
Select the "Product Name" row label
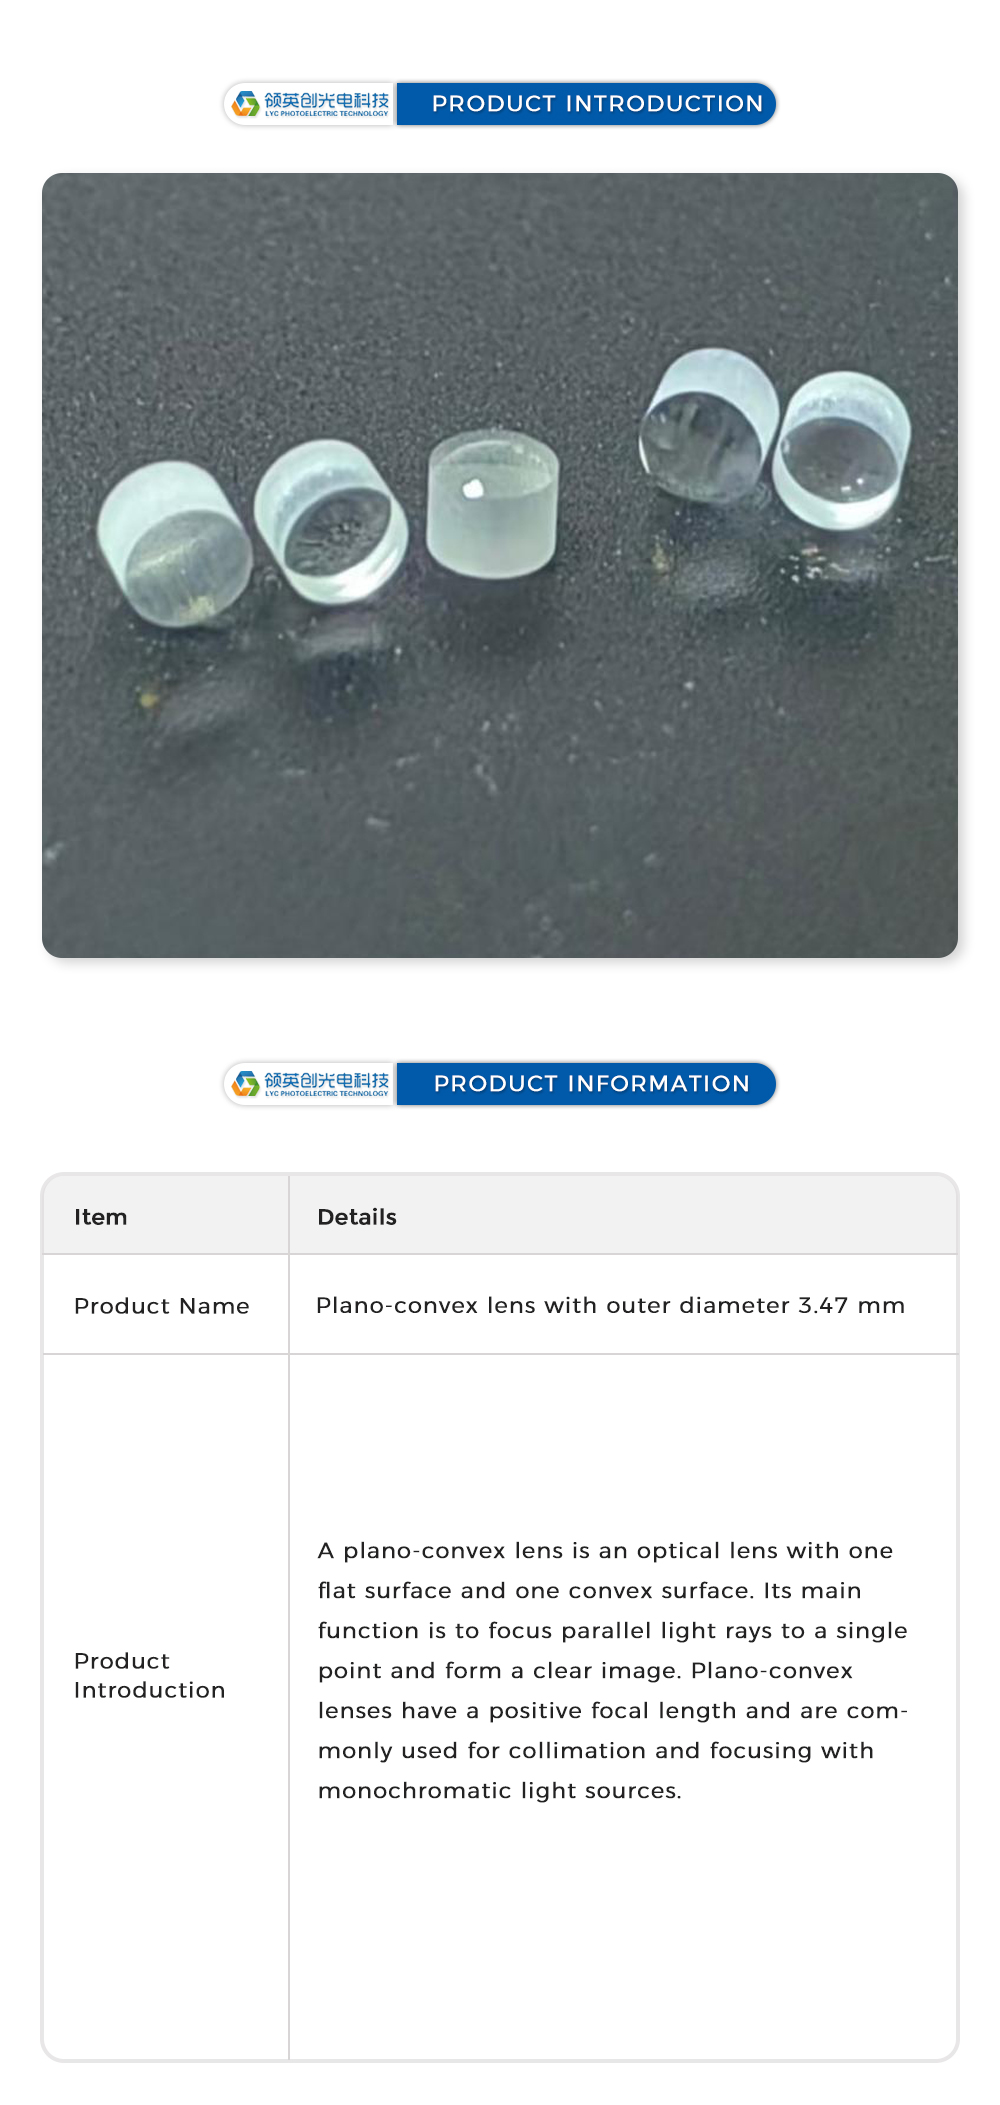[162, 1306]
